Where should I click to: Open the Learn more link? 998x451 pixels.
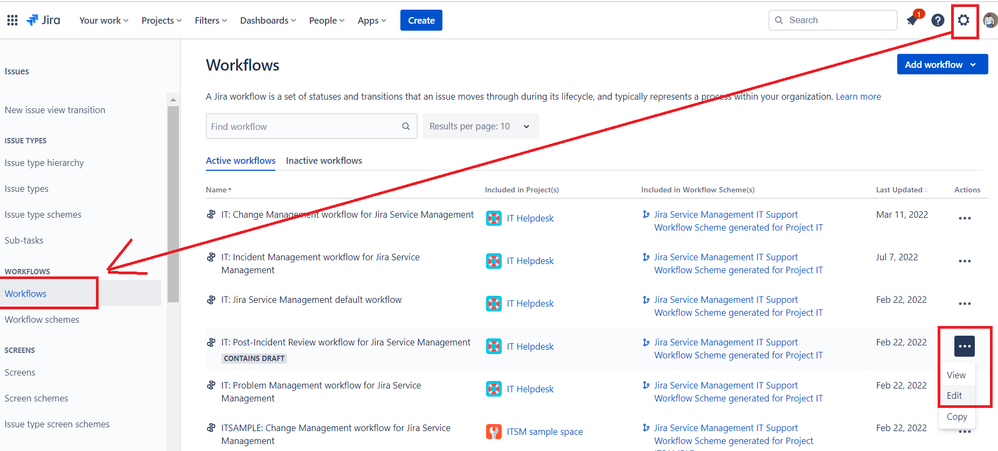[x=858, y=96]
